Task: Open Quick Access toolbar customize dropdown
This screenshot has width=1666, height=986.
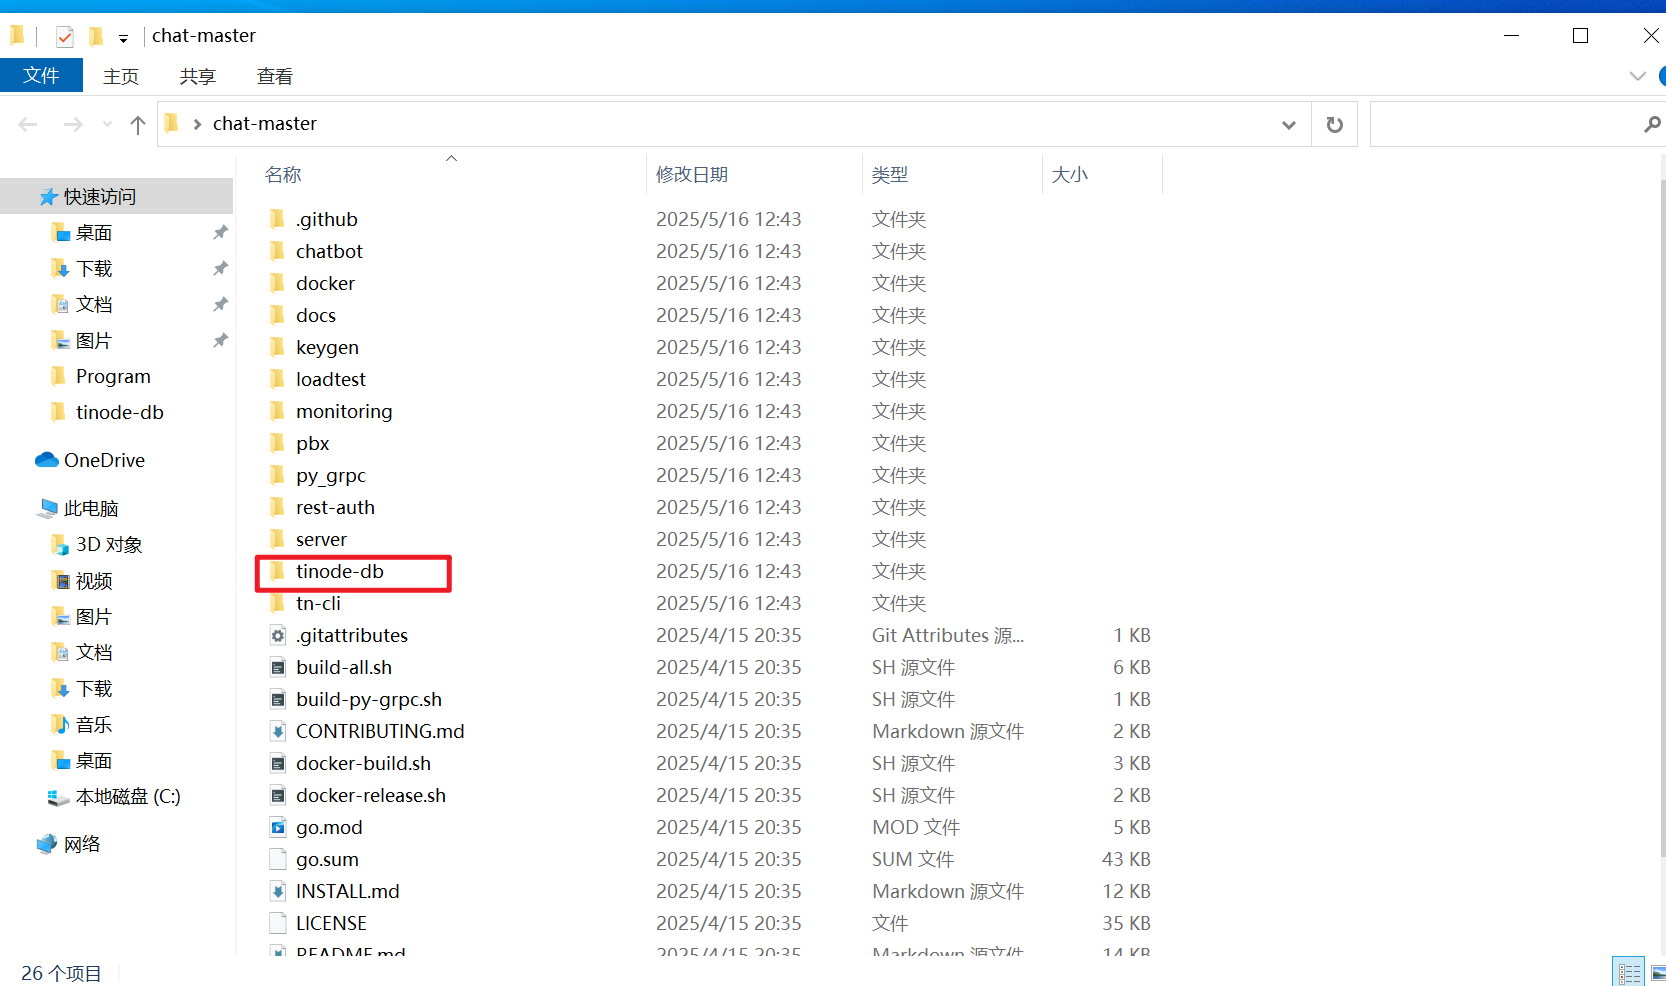Action: click(x=123, y=38)
